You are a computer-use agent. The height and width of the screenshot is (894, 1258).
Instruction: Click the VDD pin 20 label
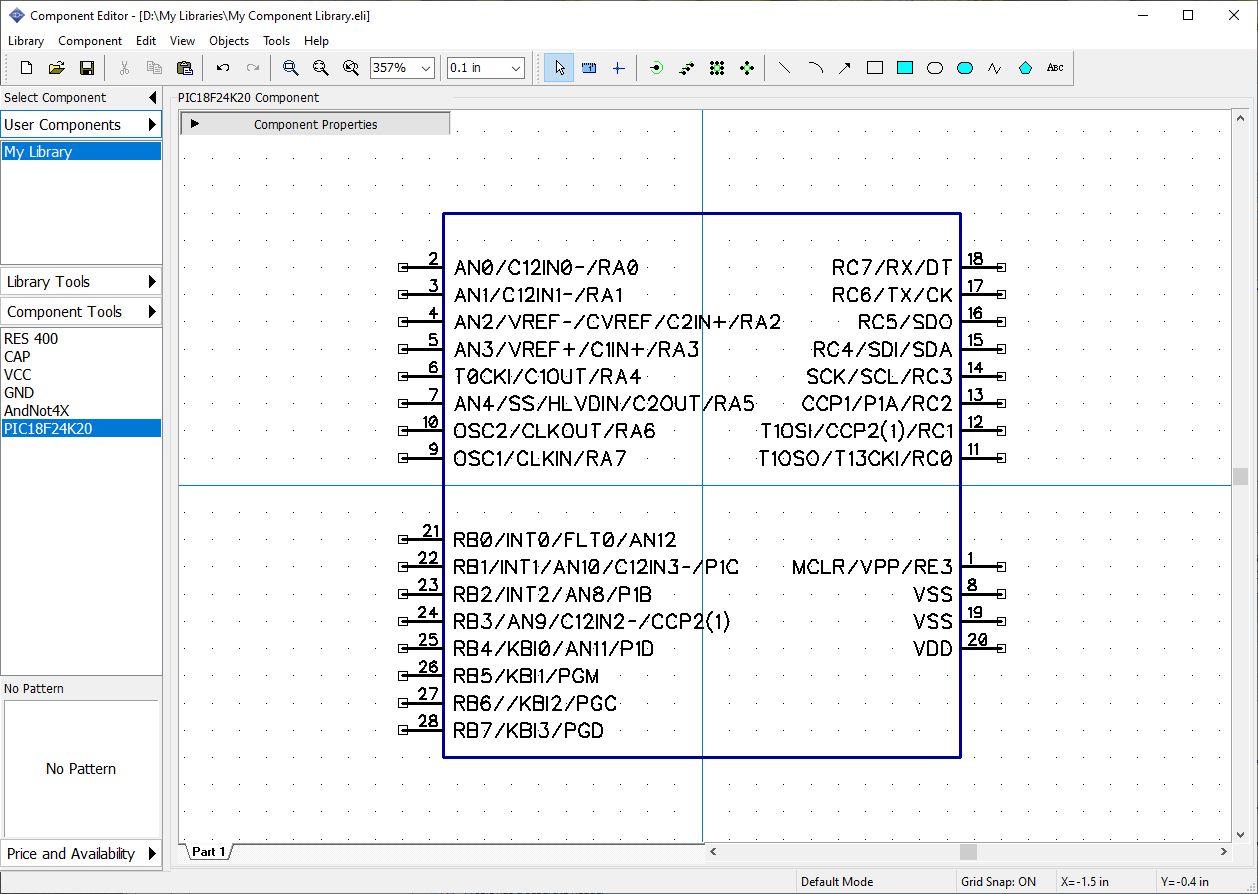[x=933, y=649]
